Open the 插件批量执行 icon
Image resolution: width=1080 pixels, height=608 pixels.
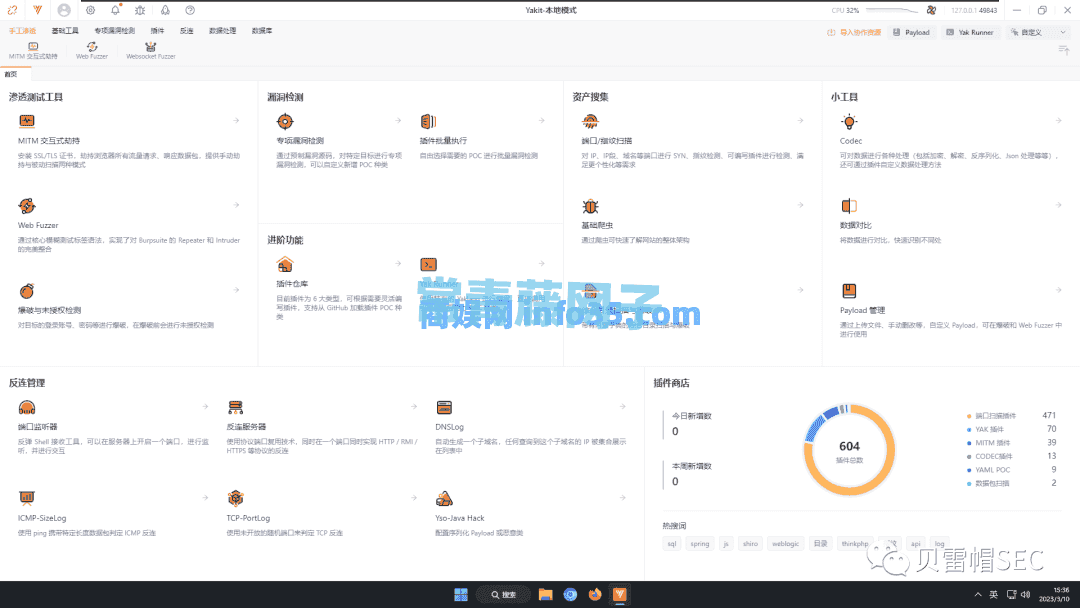coord(428,122)
